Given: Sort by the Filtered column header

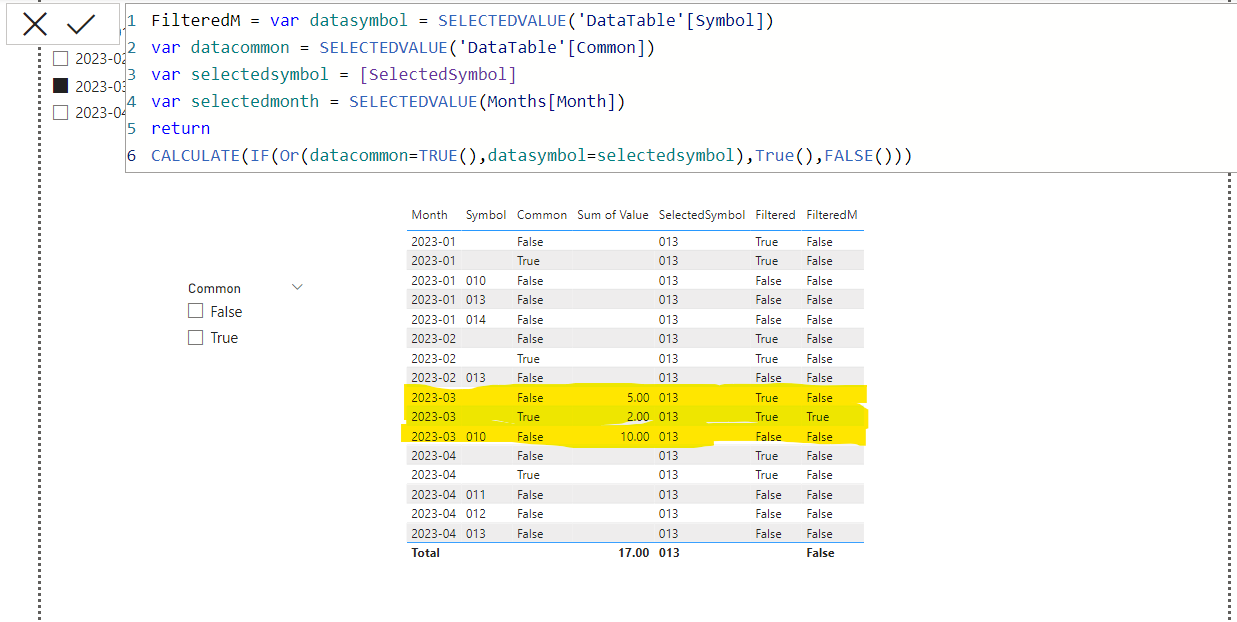Looking at the screenshot, I should click(x=775, y=215).
